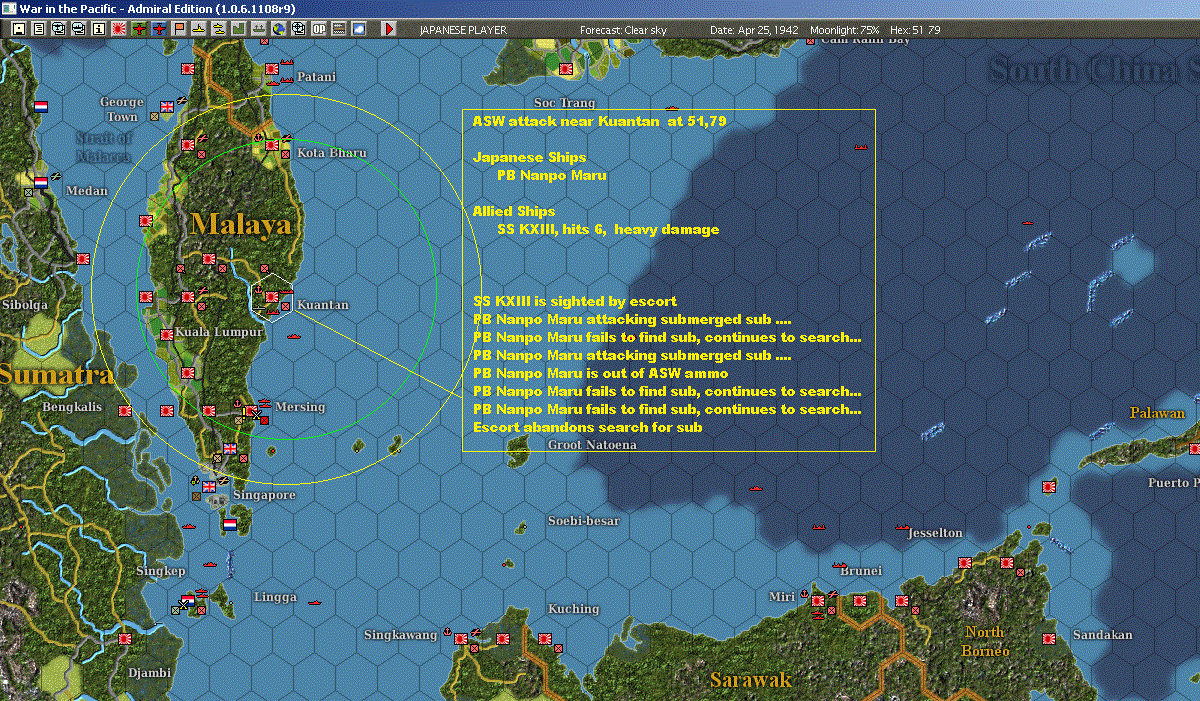
Task: Click the Soebi-besar label
Action: (584, 521)
